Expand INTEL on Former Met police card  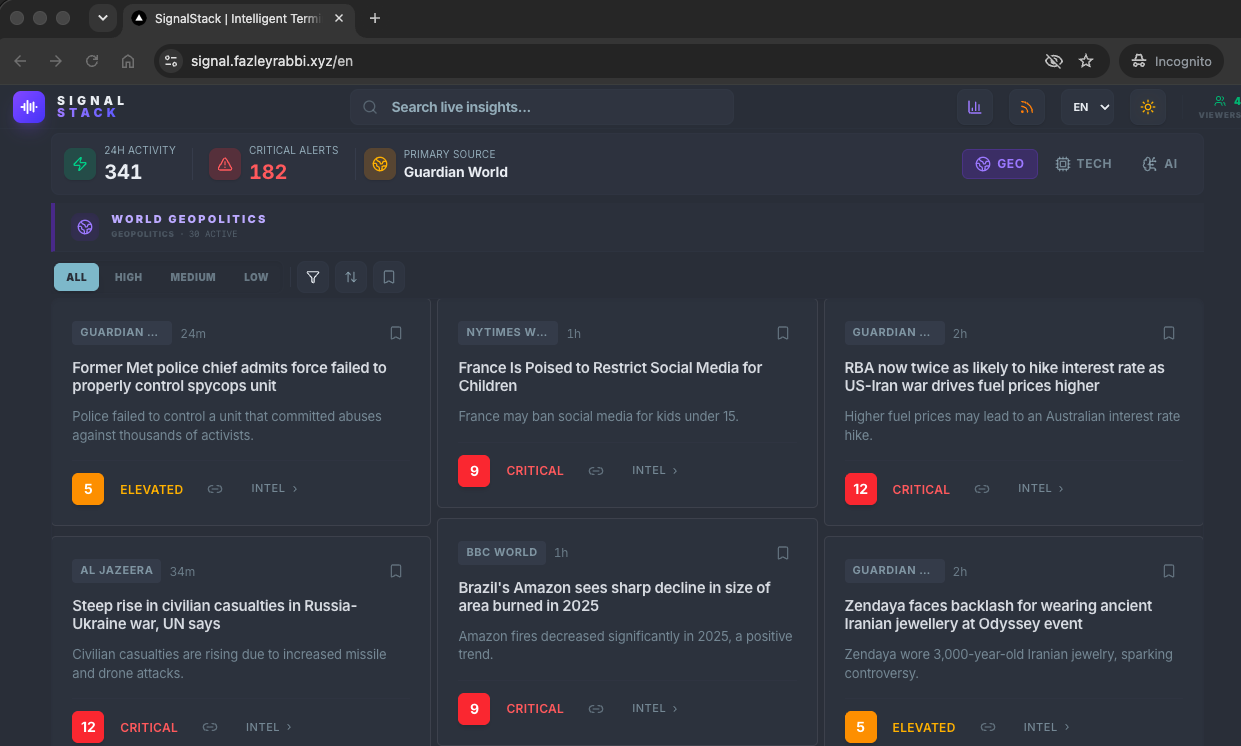point(275,489)
